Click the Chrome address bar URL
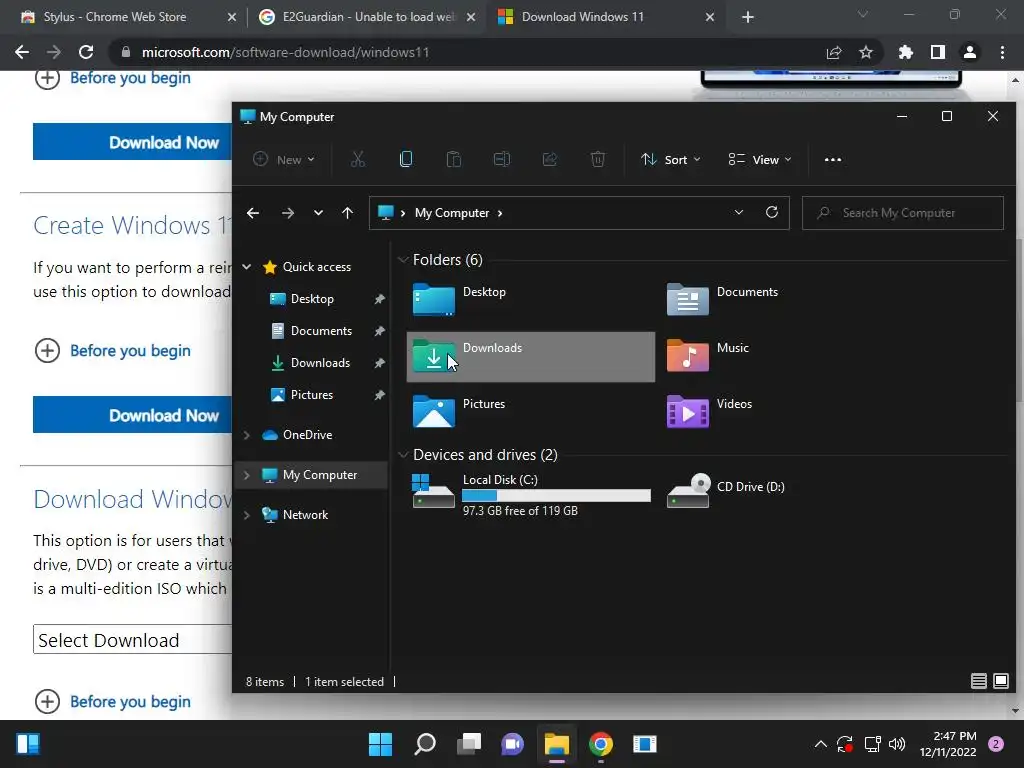 (x=285, y=52)
